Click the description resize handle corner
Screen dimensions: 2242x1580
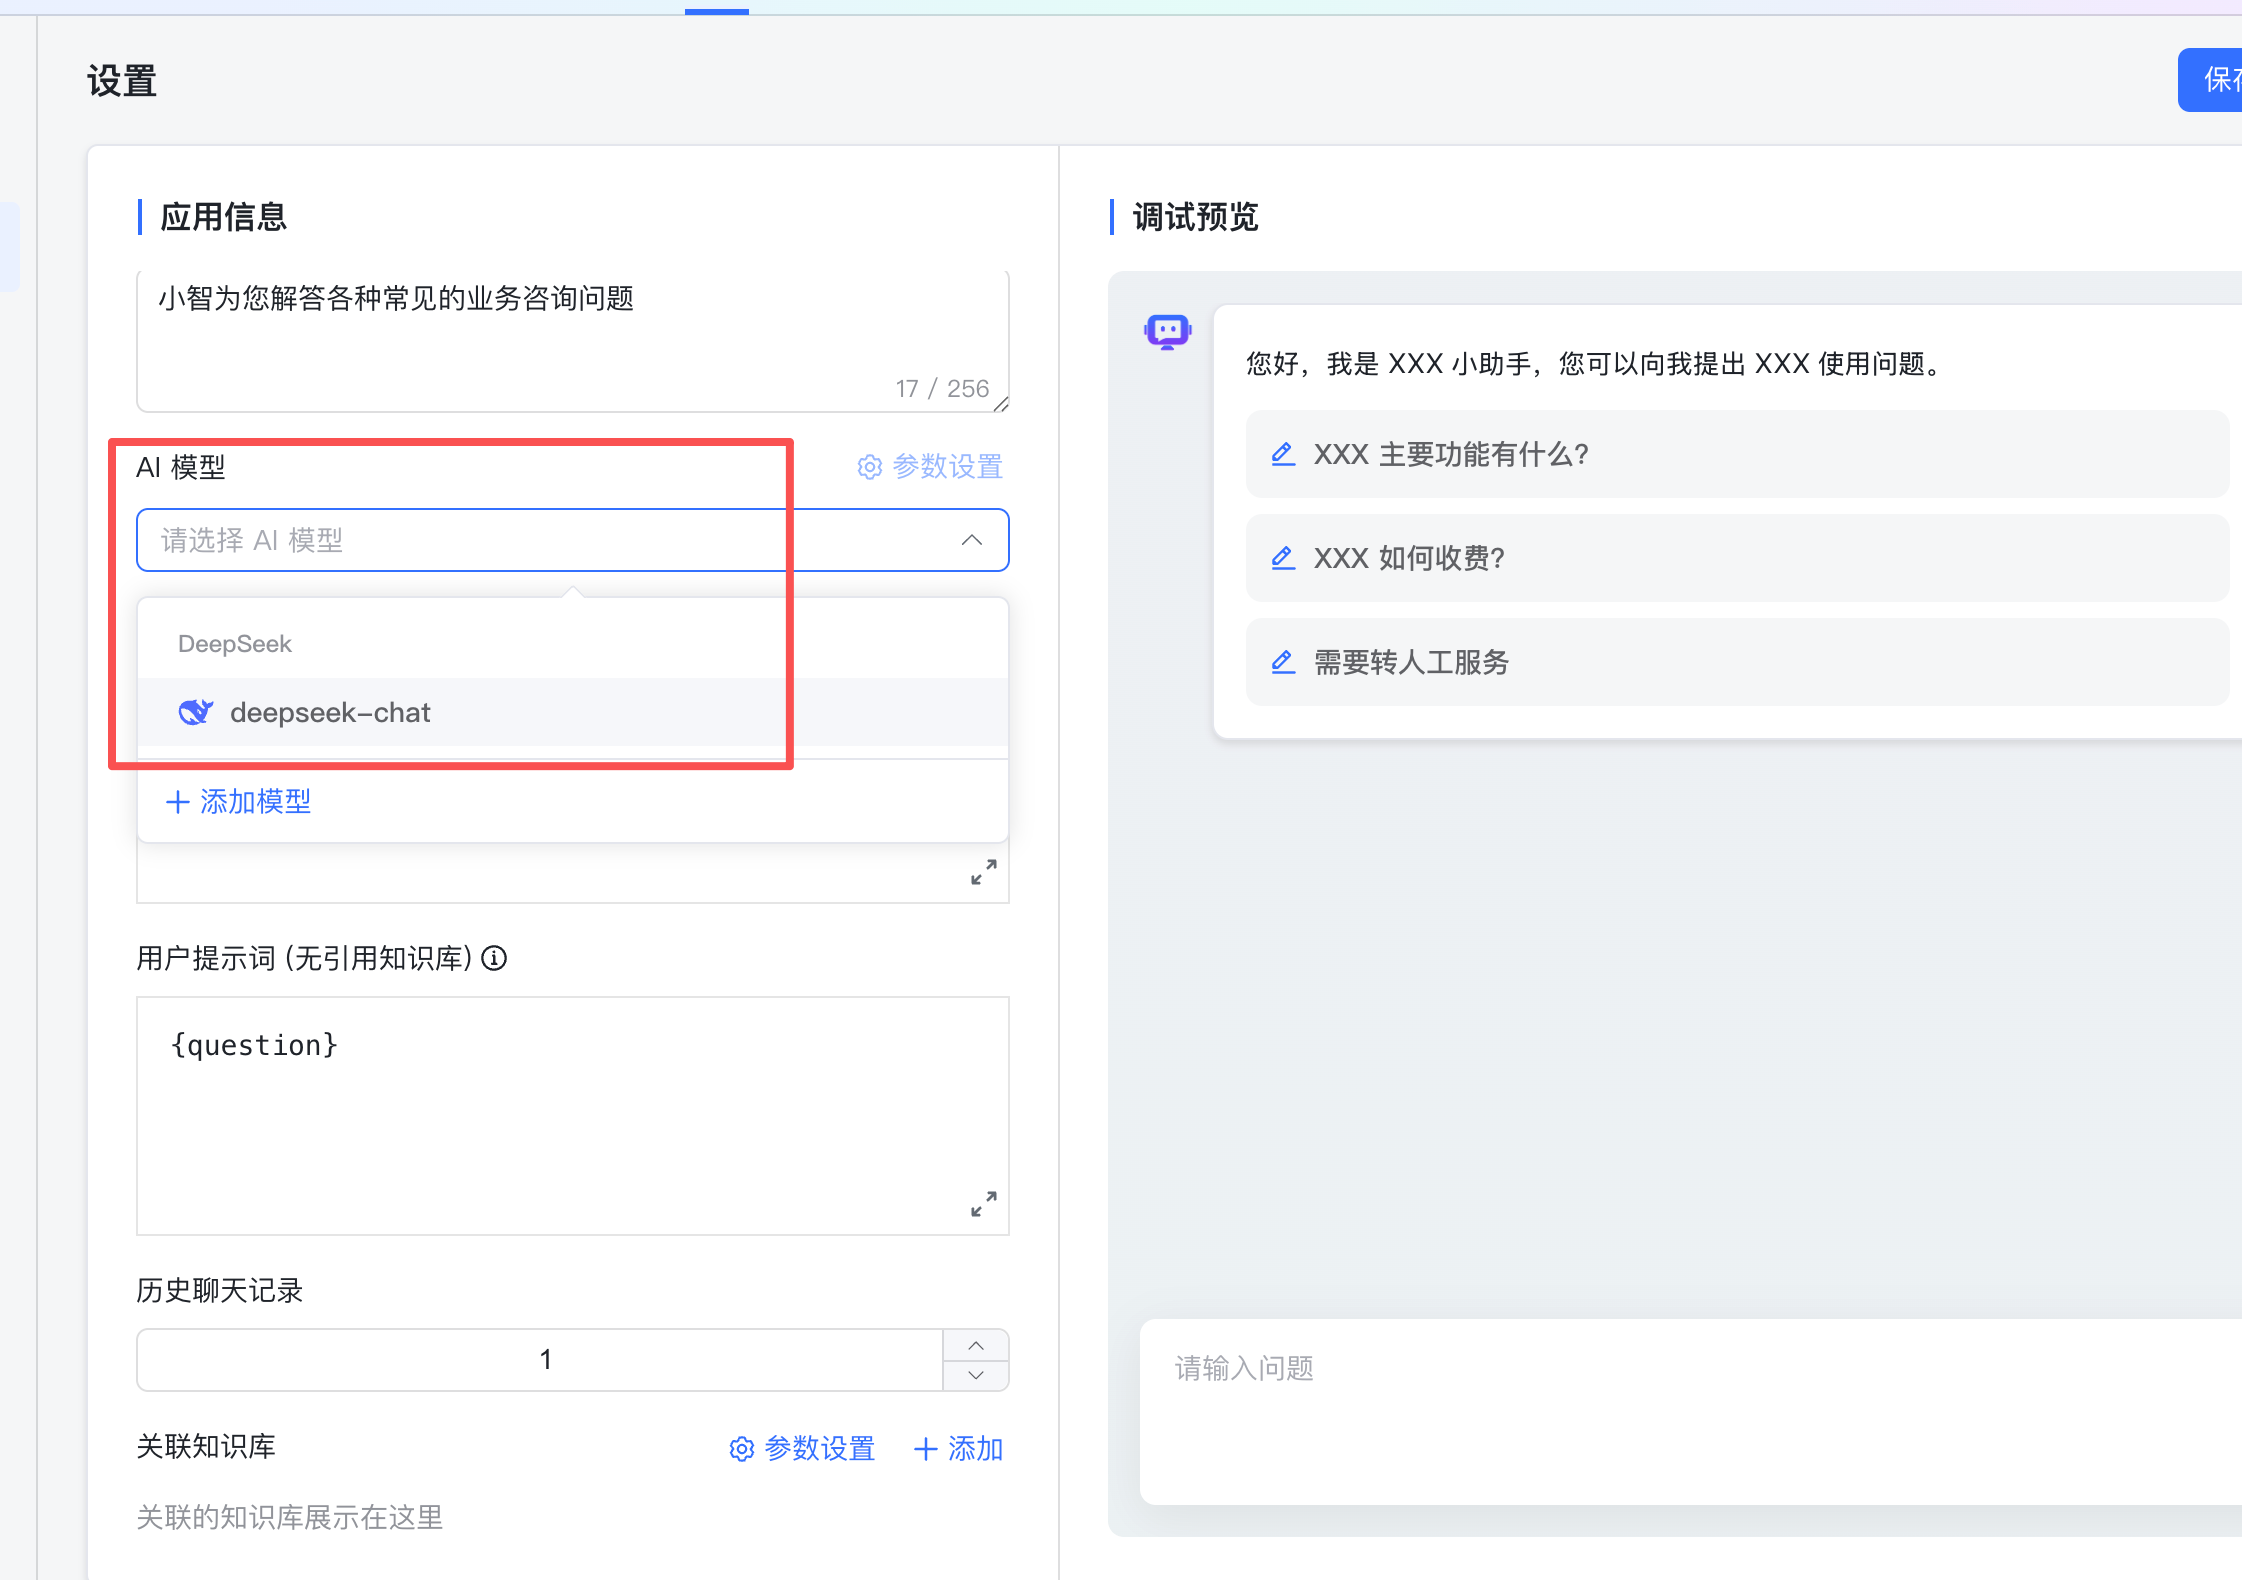tap(1001, 404)
